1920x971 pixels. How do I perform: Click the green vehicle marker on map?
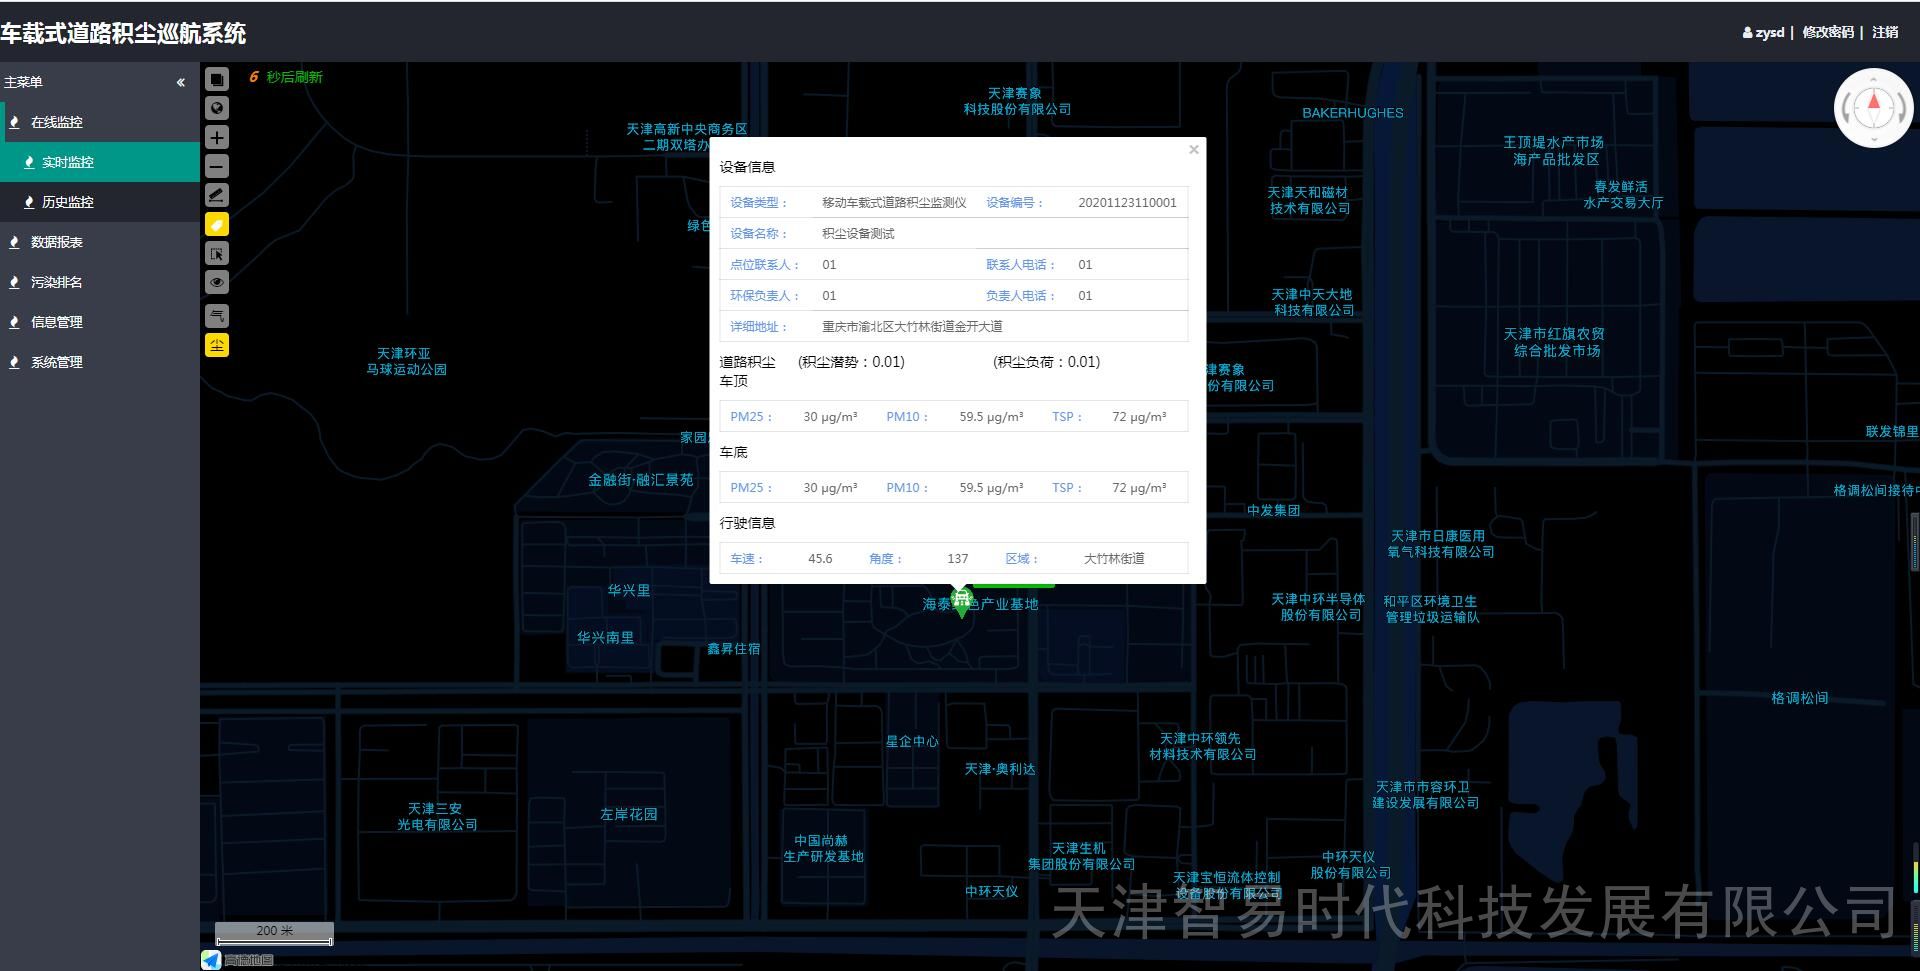click(x=961, y=600)
